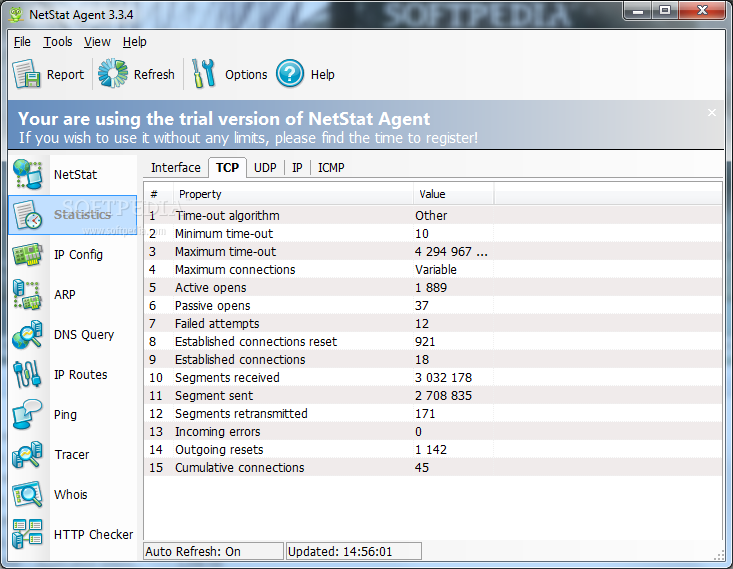The image size is (733, 569).
Task: Open Options wrench and screwdriver icon
Action: coord(203,73)
